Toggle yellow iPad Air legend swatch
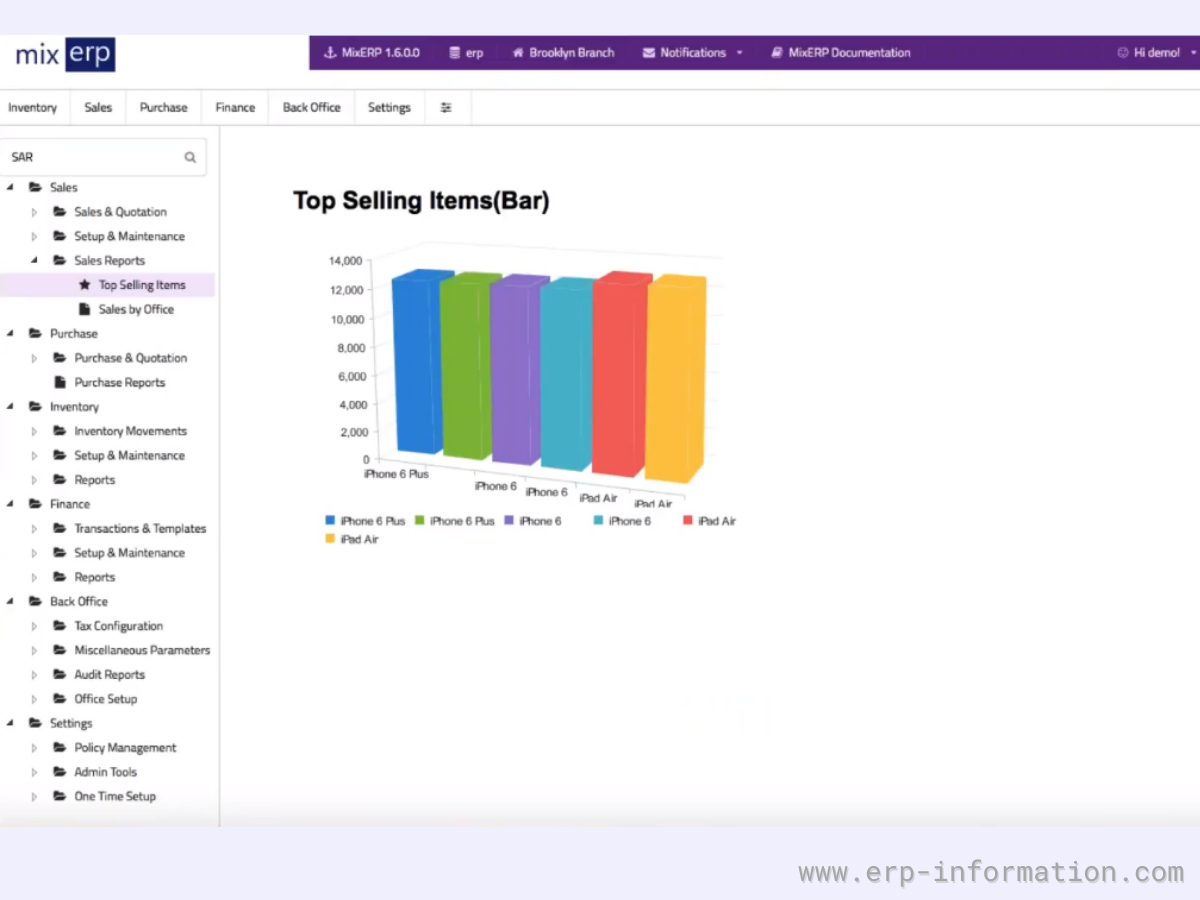Image resolution: width=1200 pixels, height=900 pixels. [x=330, y=539]
